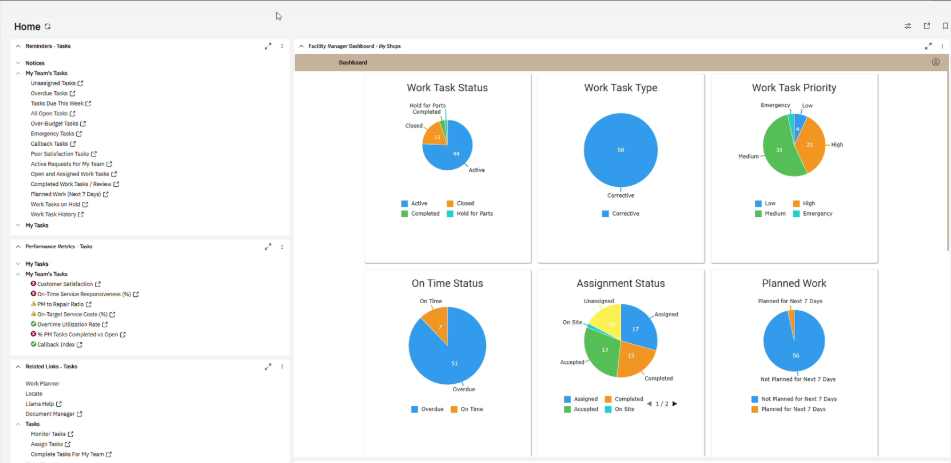This screenshot has height=463, width=951.
Task: Collapse My Team's Tasks under Reminders
Action: click(18, 73)
